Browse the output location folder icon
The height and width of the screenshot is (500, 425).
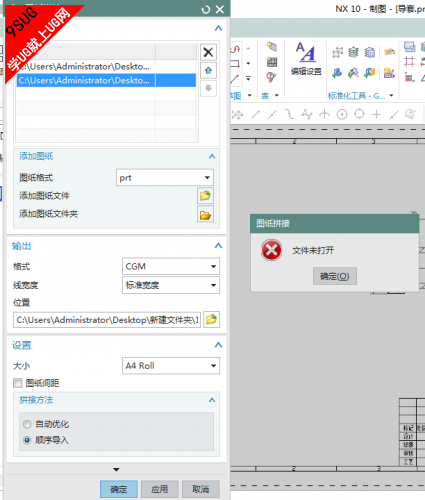[x=211, y=320]
